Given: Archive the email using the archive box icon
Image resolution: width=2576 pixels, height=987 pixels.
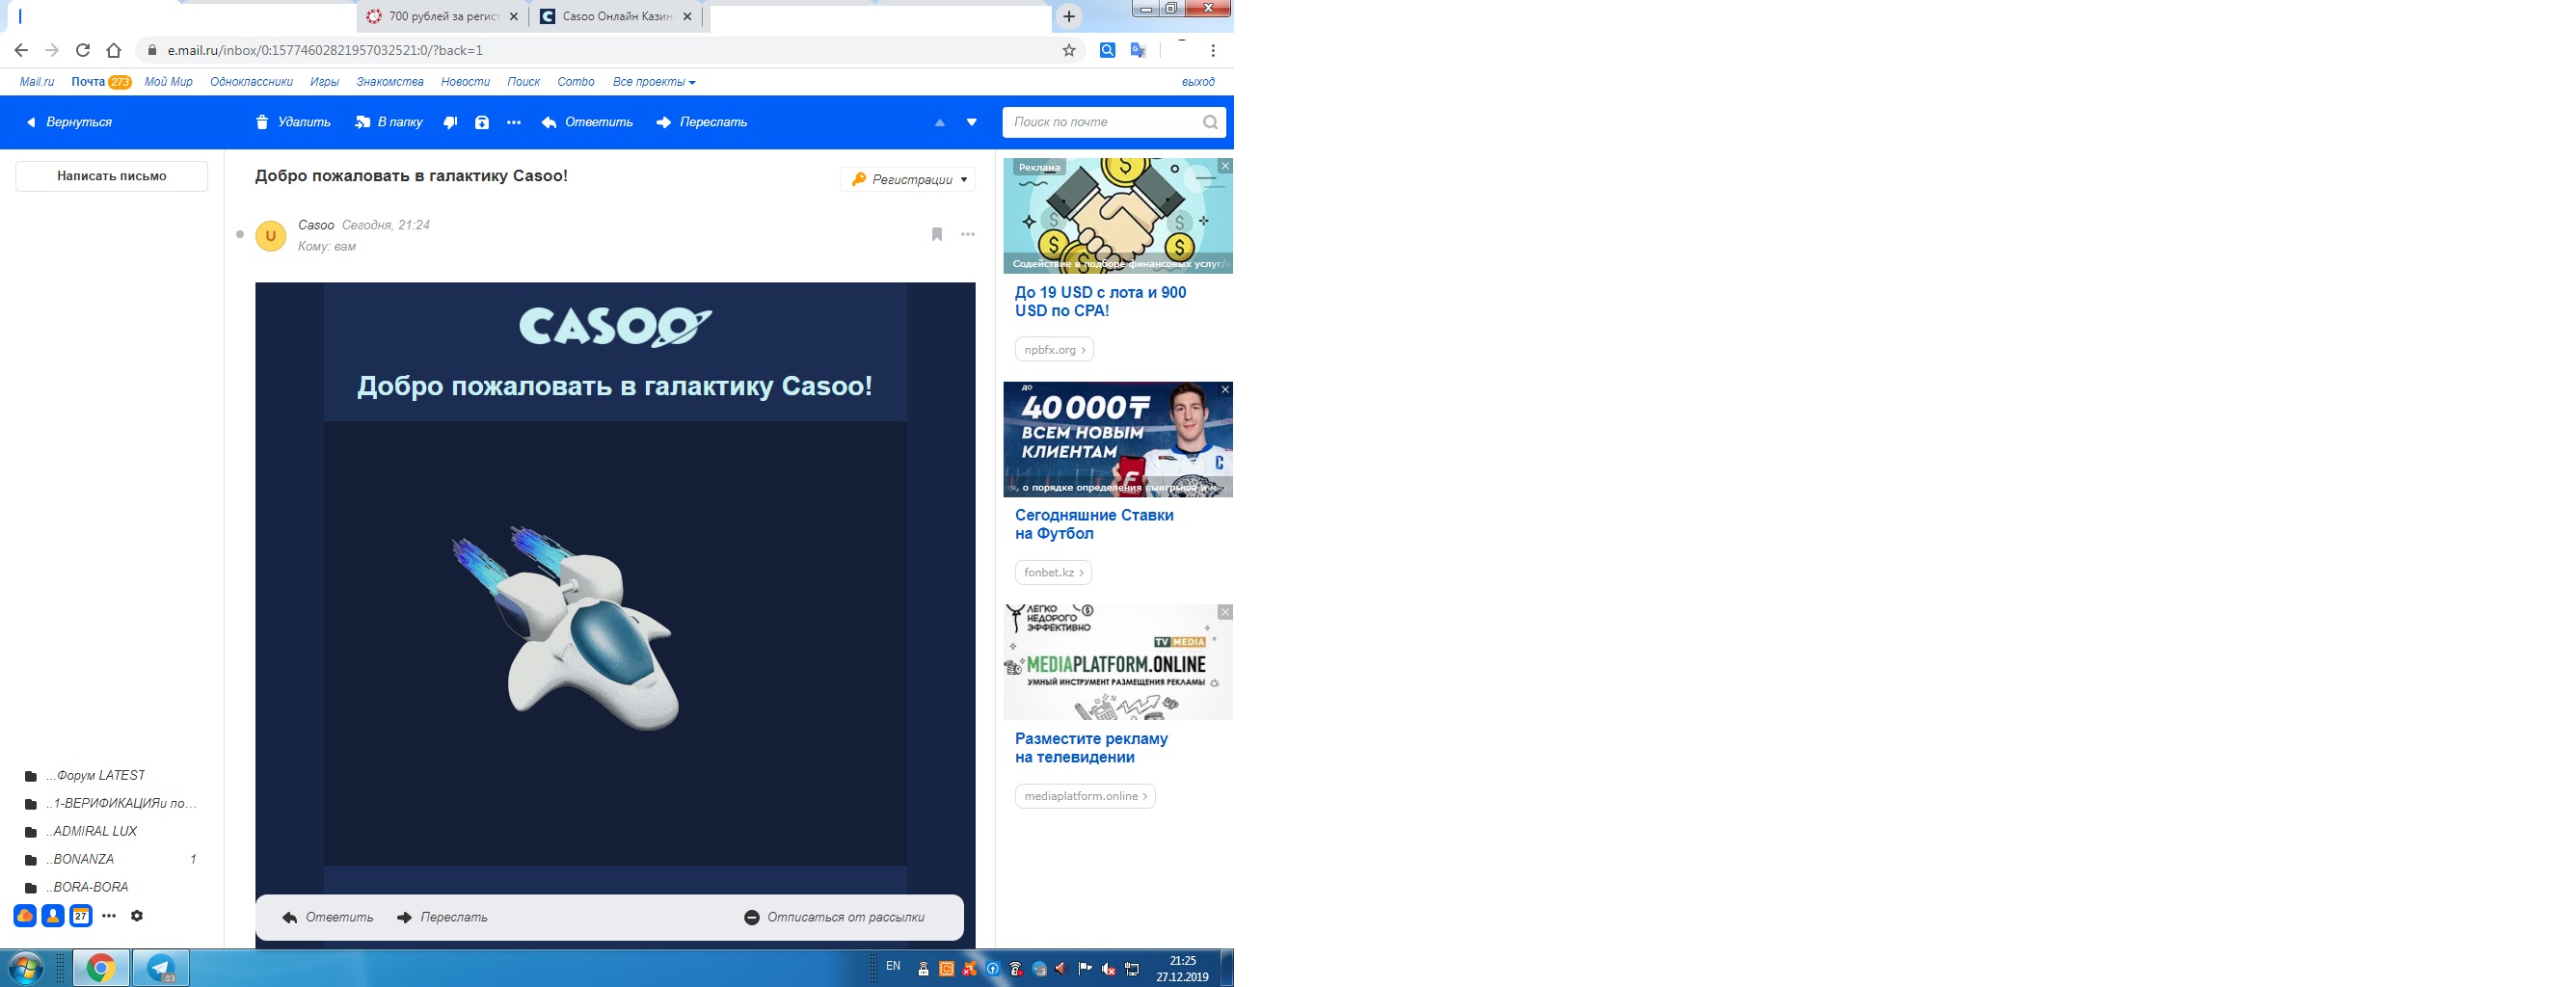Looking at the screenshot, I should (482, 122).
